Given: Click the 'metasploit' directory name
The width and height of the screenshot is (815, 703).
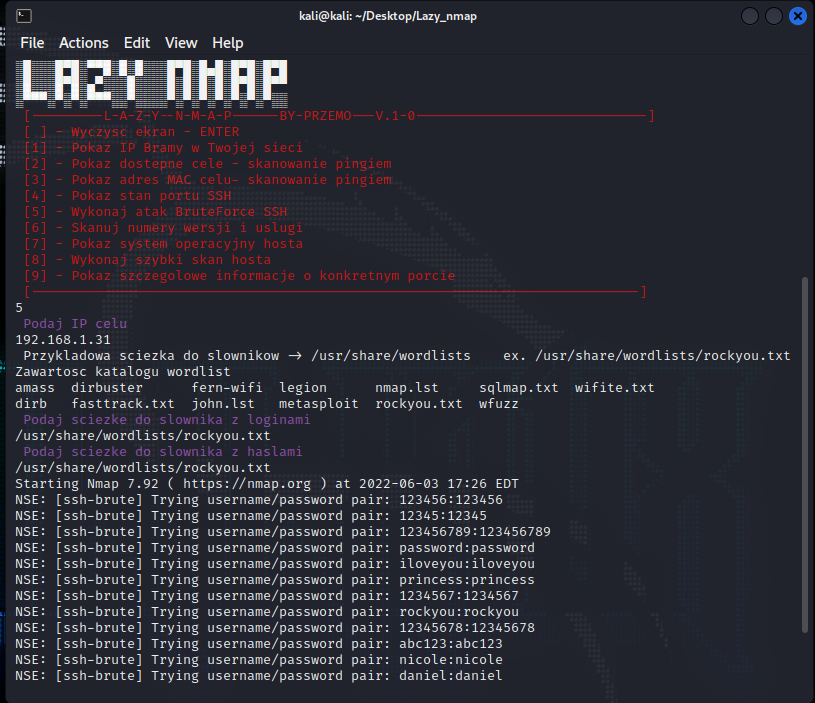Looking at the screenshot, I should 319,404.
